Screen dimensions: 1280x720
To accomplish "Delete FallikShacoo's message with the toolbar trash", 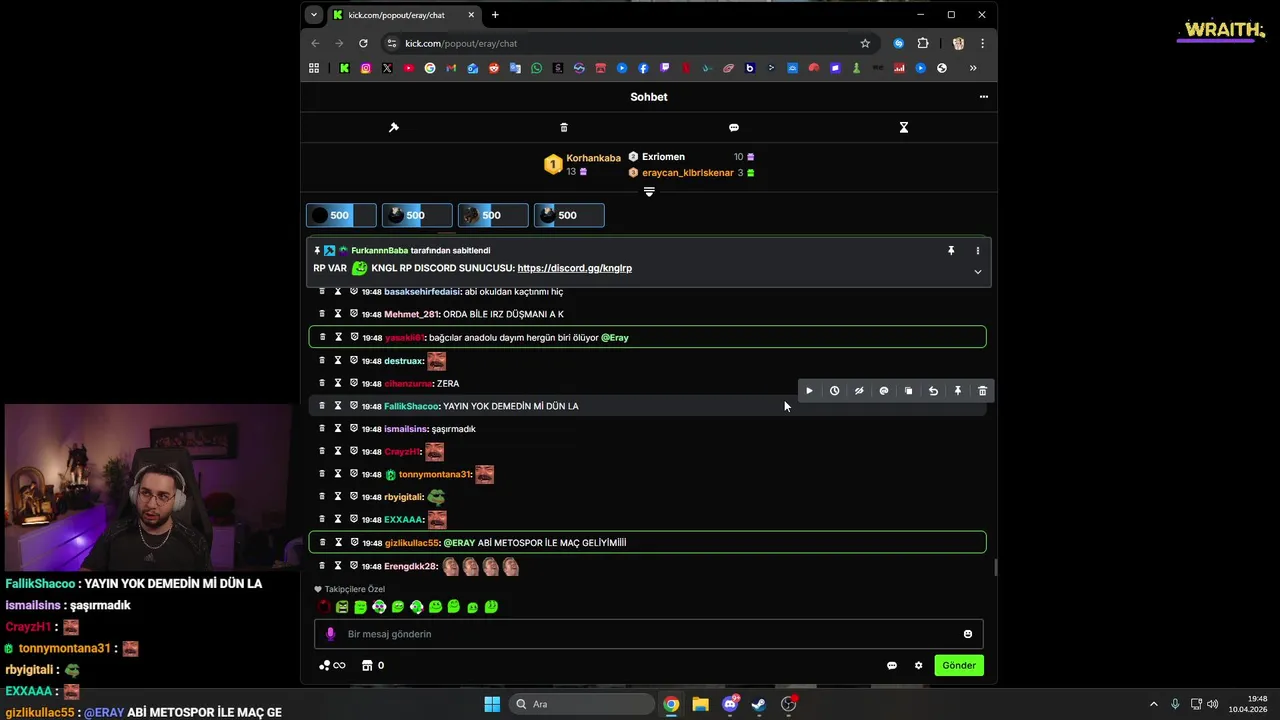I will click(983, 391).
